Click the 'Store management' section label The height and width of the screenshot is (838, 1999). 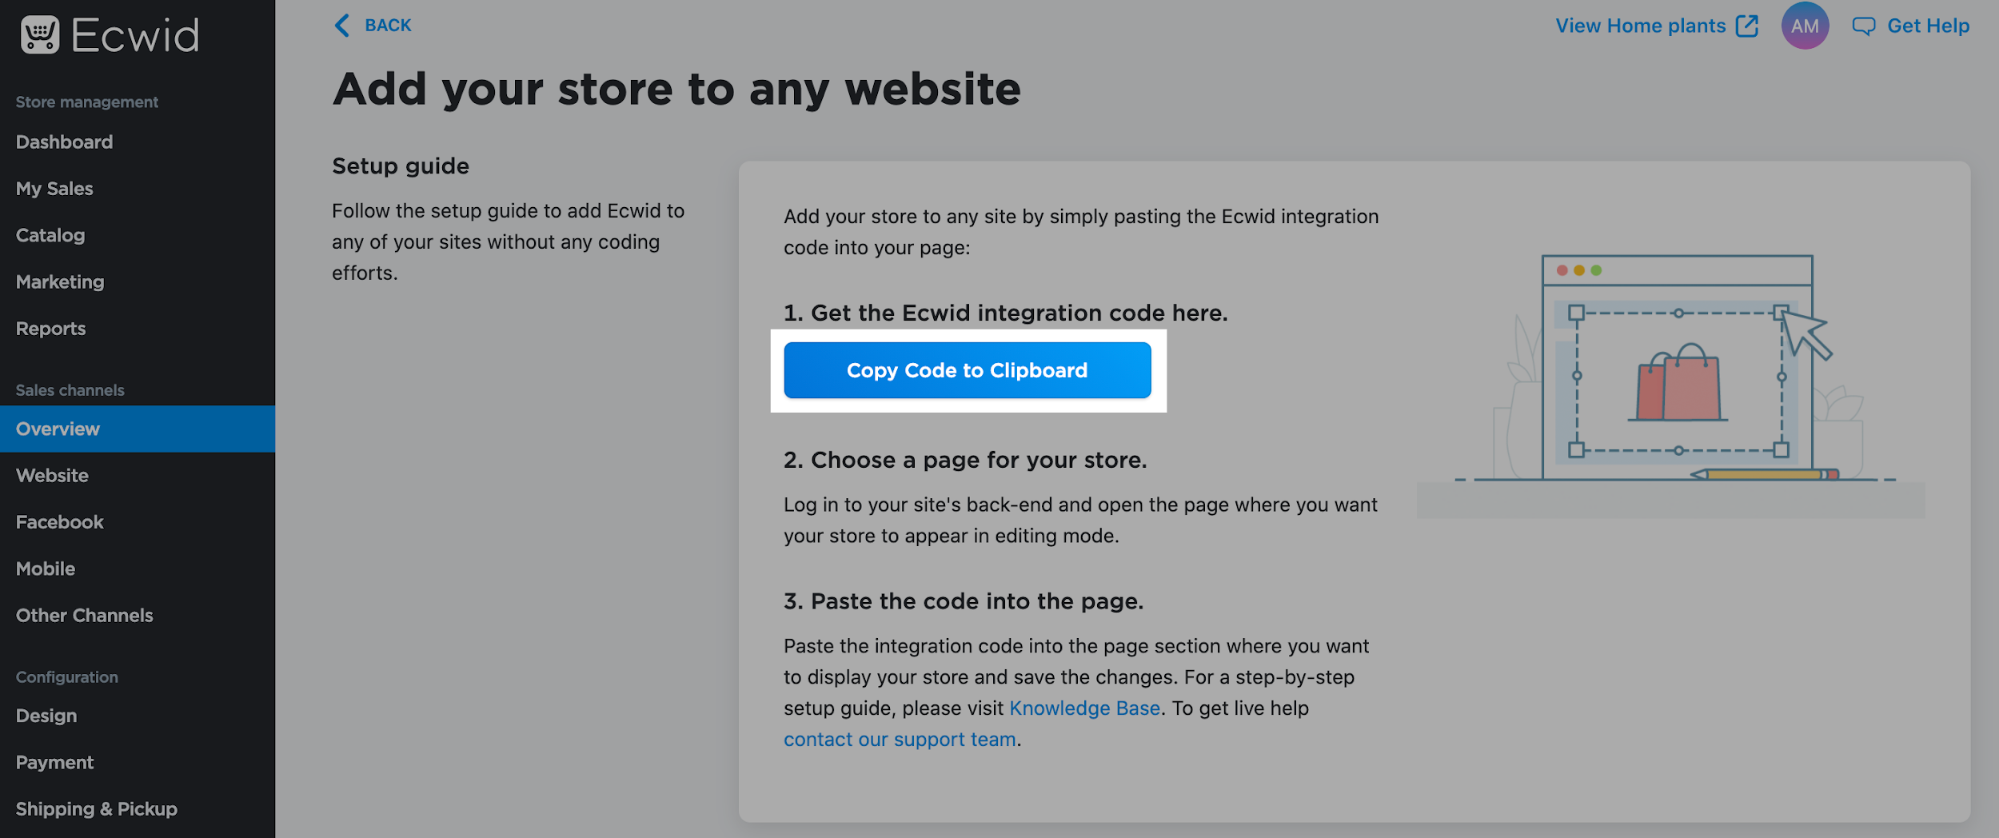click(87, 102)
